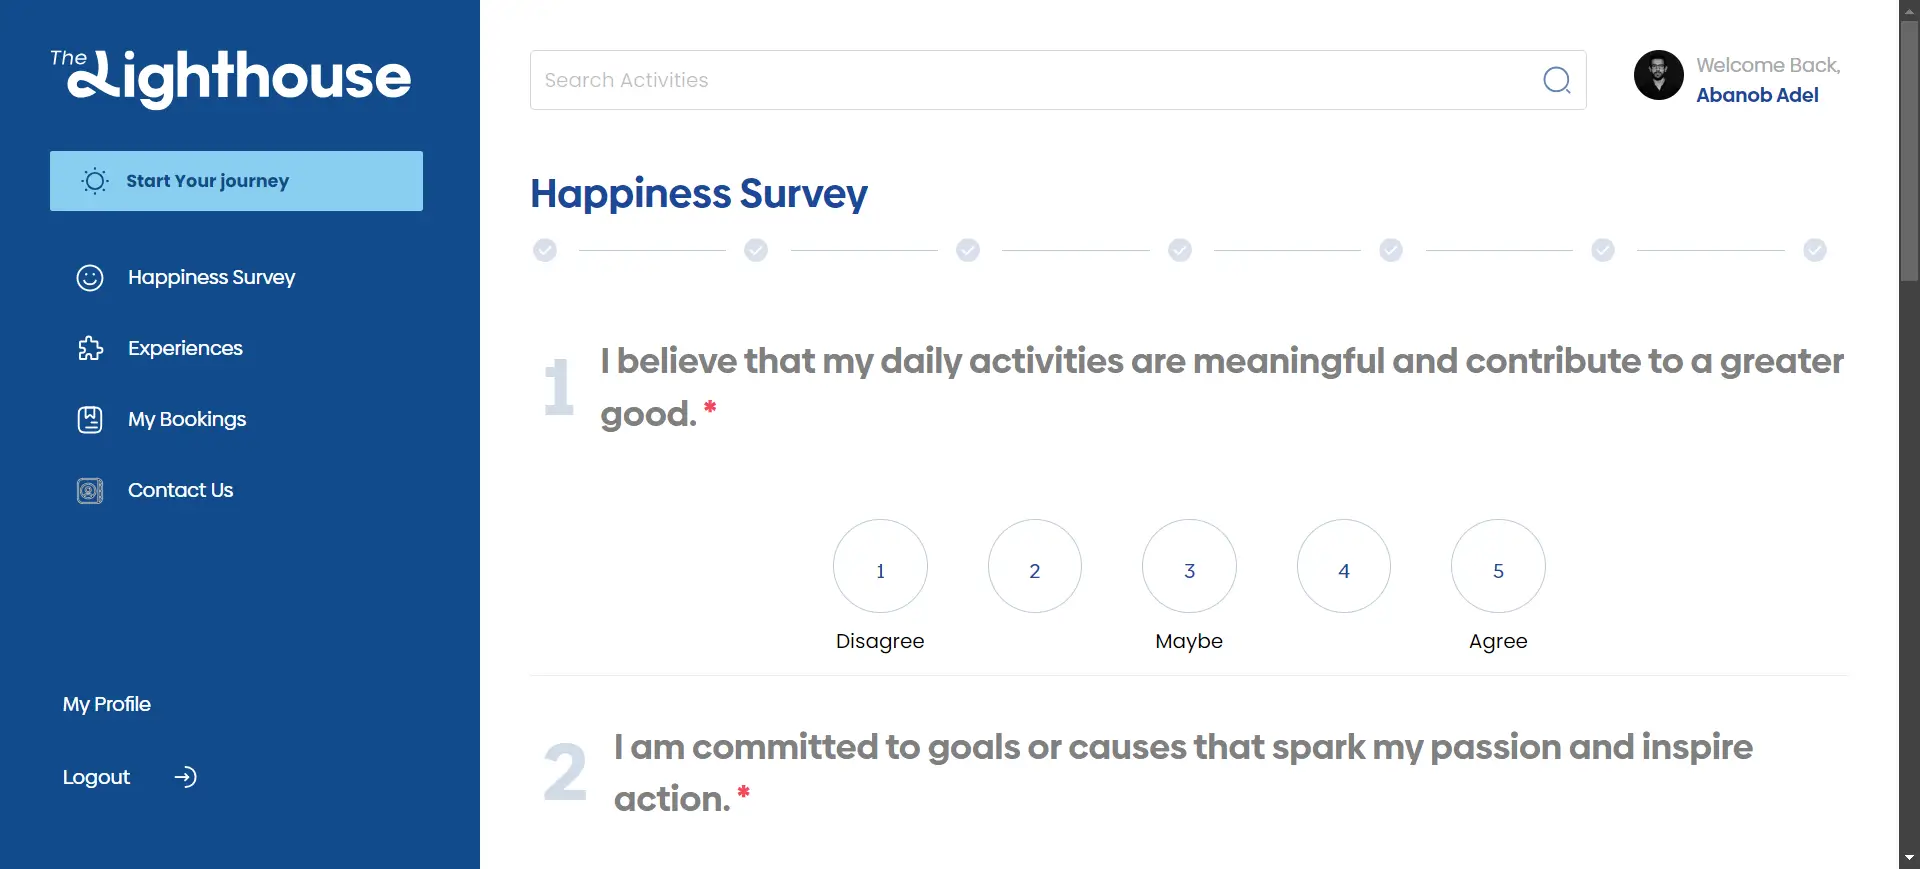1920x869 pixels.
Task: Click the Lighthouse logo
Action: [231, 77]
